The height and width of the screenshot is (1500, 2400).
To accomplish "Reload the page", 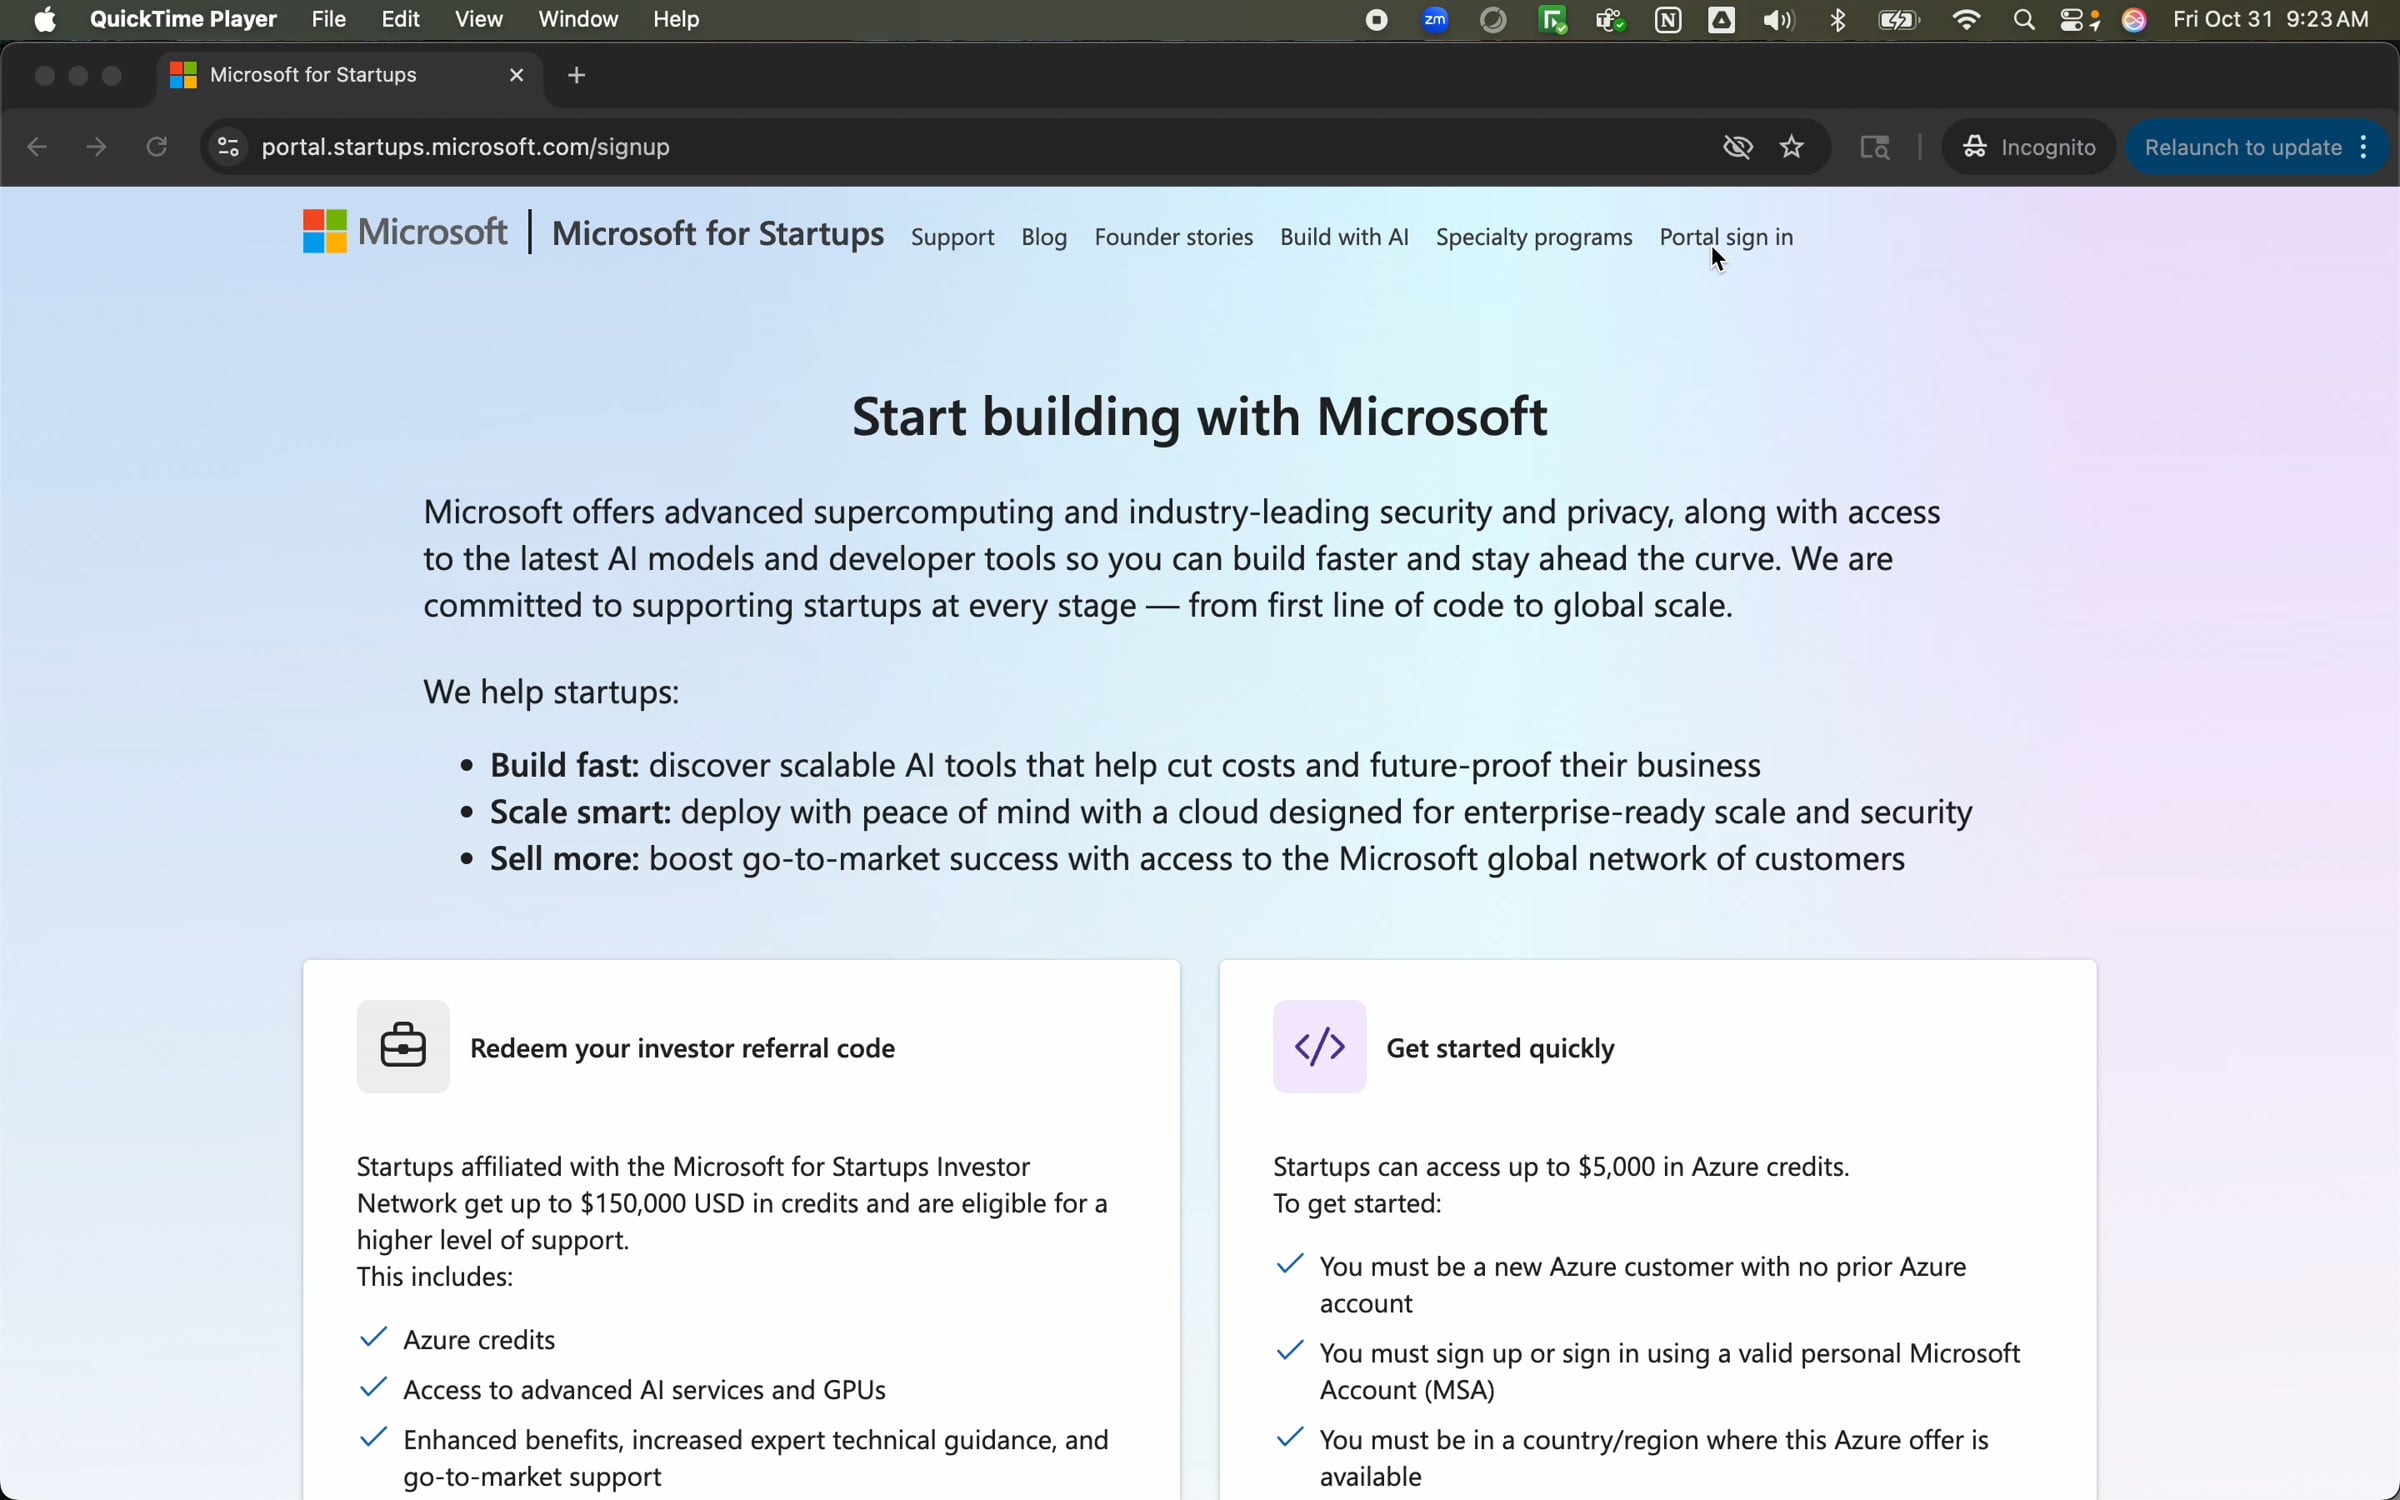I will tap(156, 147).
